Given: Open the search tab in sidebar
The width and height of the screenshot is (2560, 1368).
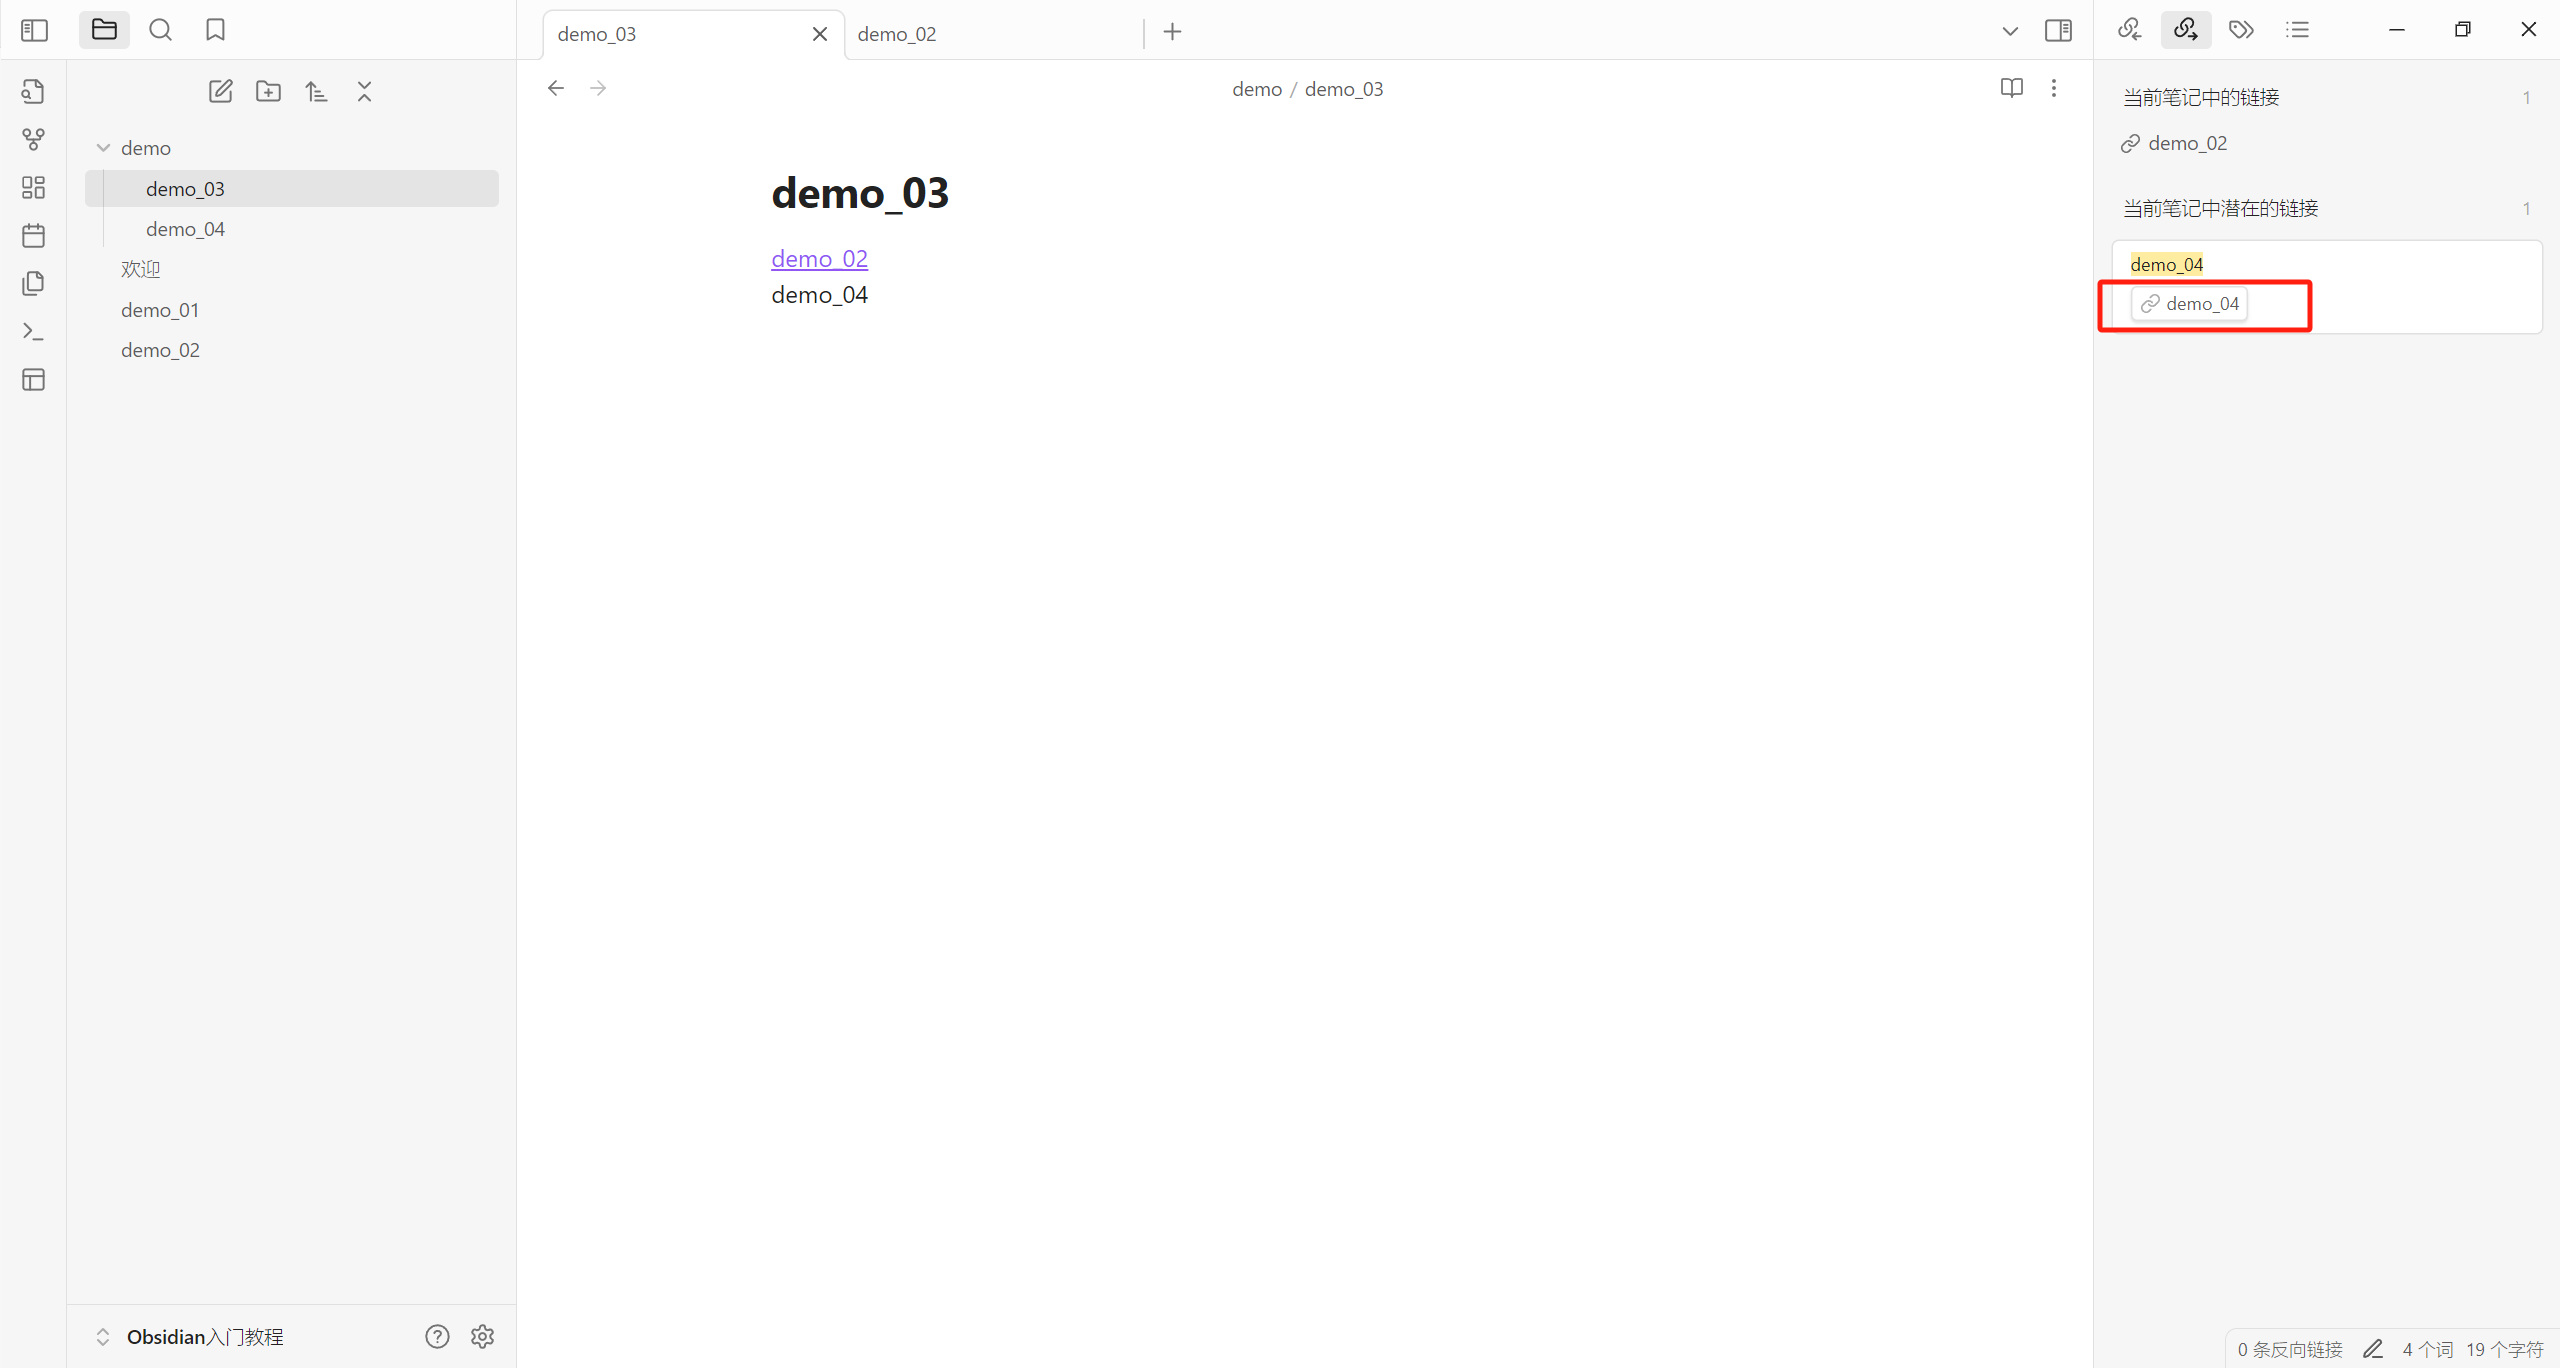Looking at the screenshot, I should coord(160,30).
